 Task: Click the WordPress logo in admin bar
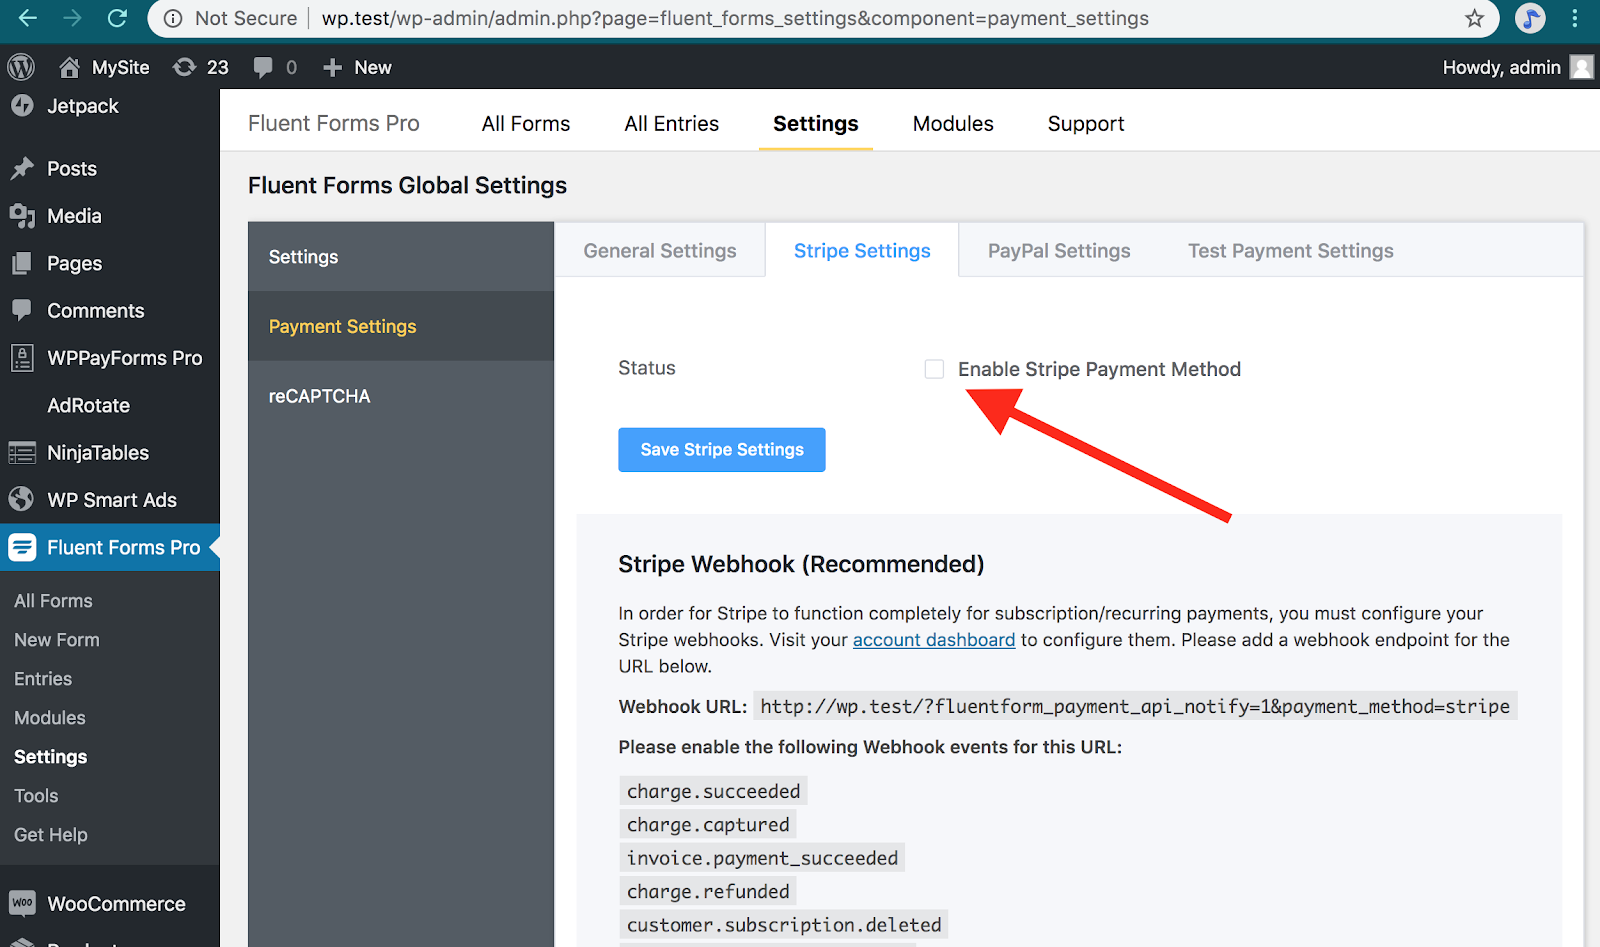[21, 67]
